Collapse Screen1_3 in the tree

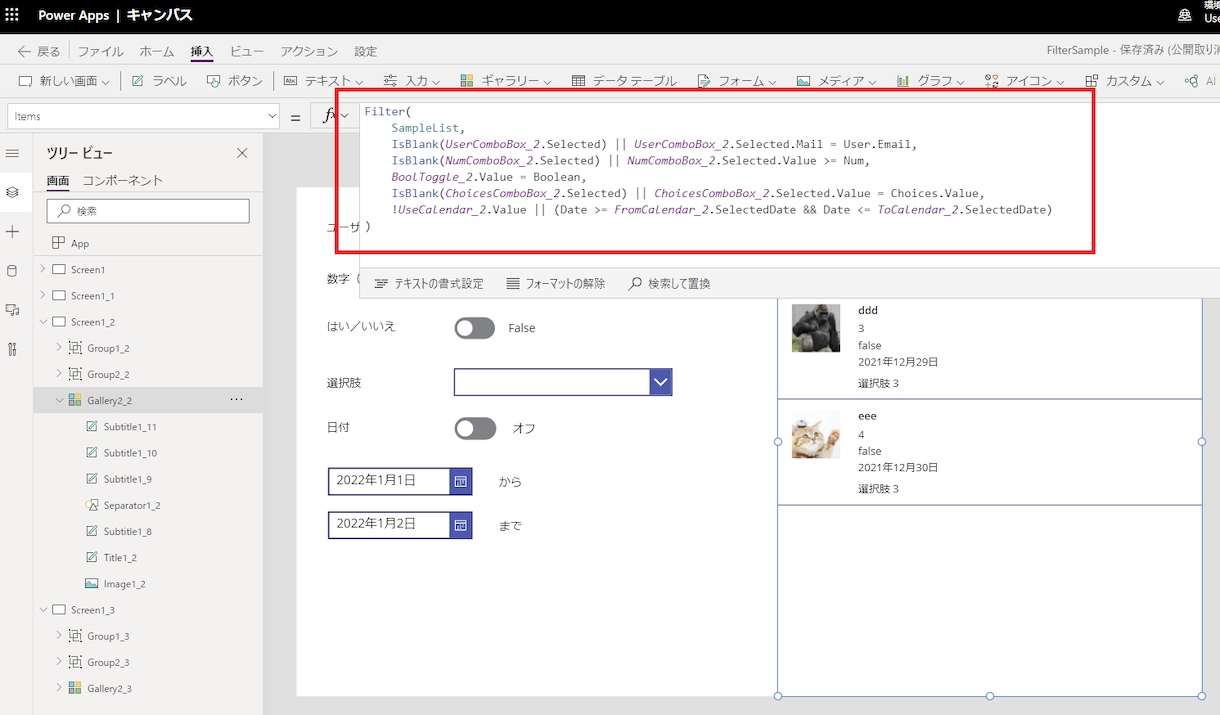click(42, 610)
